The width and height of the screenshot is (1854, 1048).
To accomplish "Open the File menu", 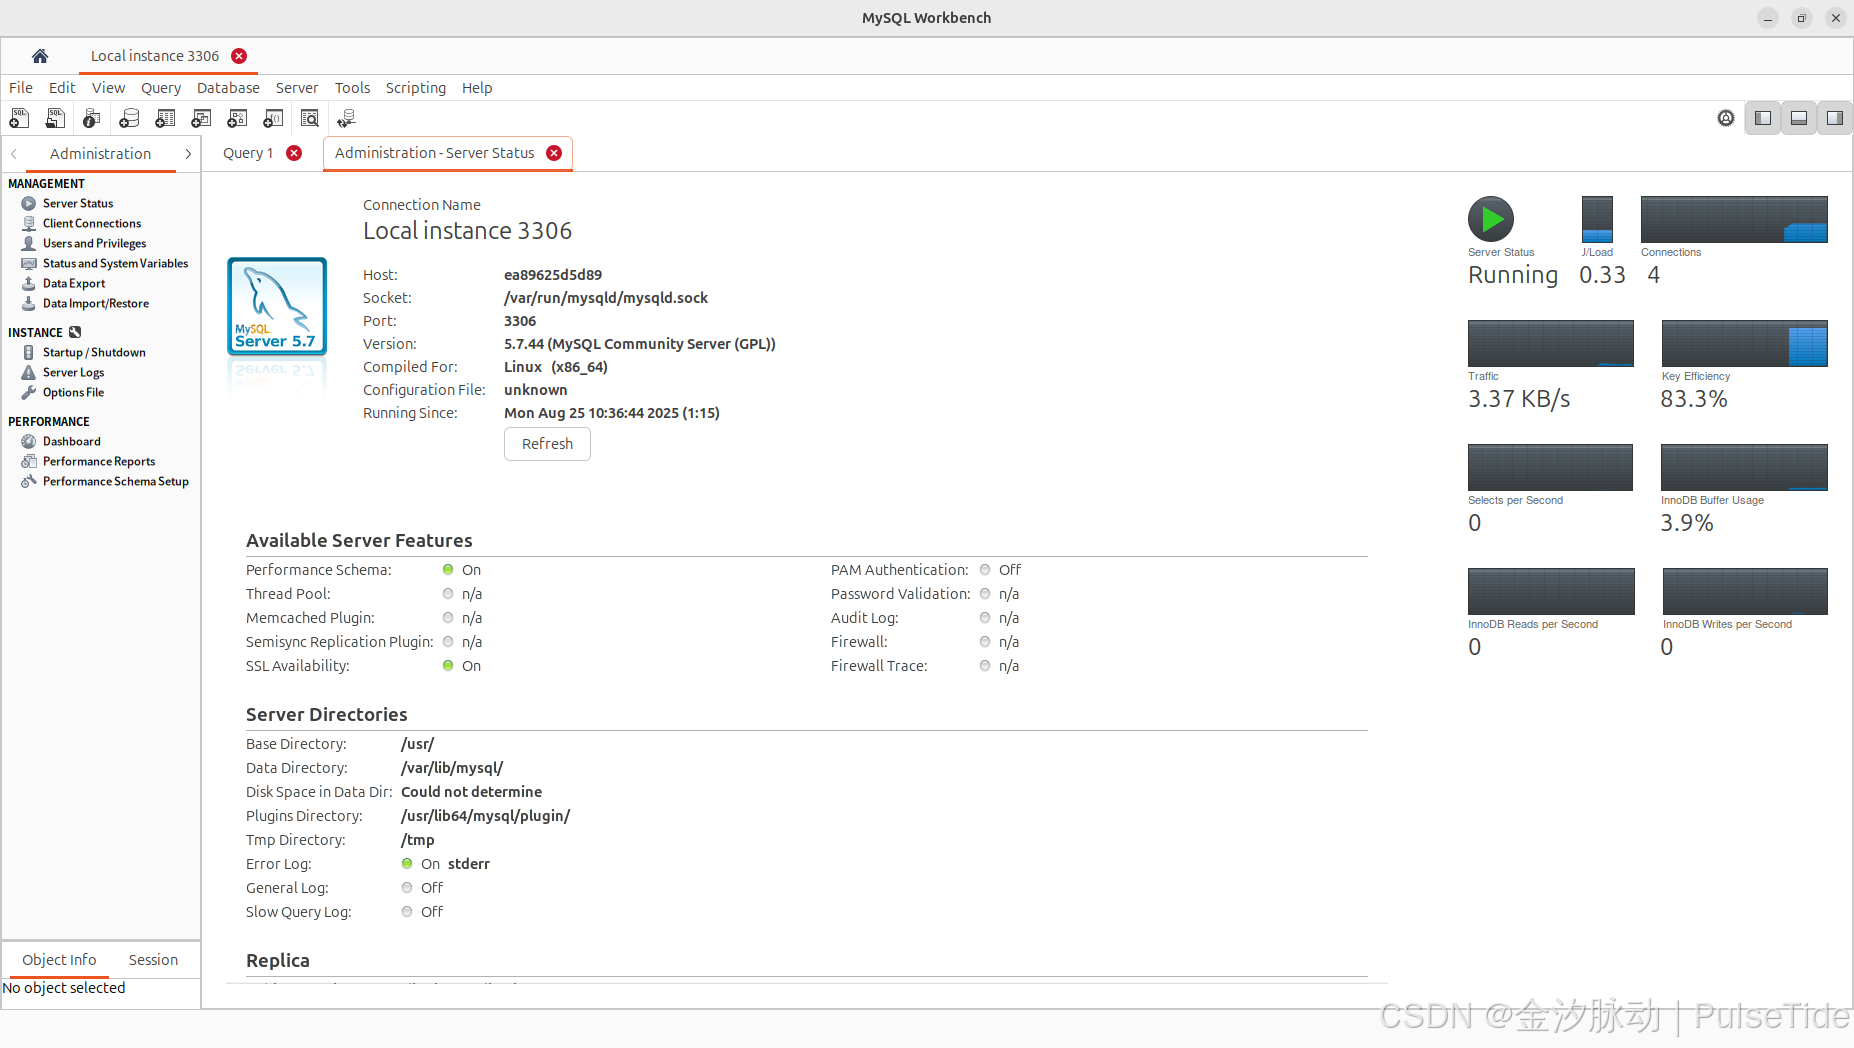I will pos(21,88).
